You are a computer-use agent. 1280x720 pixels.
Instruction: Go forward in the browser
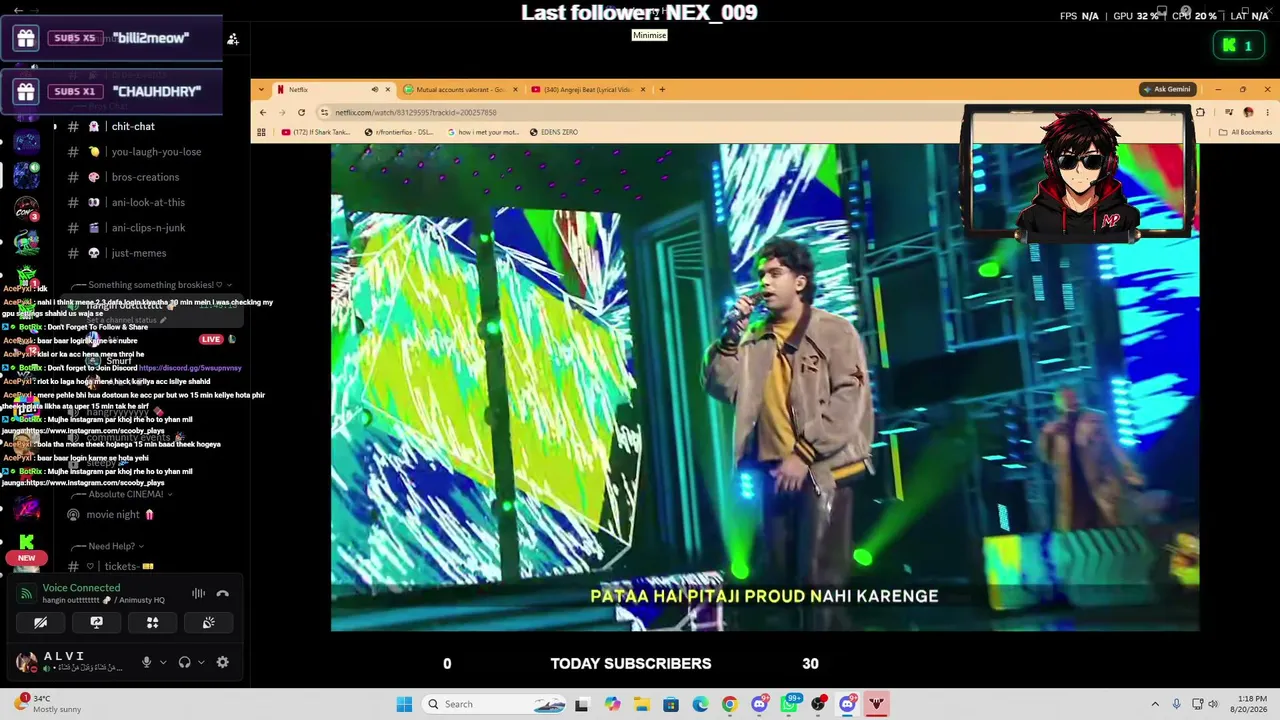click(282, 112)
